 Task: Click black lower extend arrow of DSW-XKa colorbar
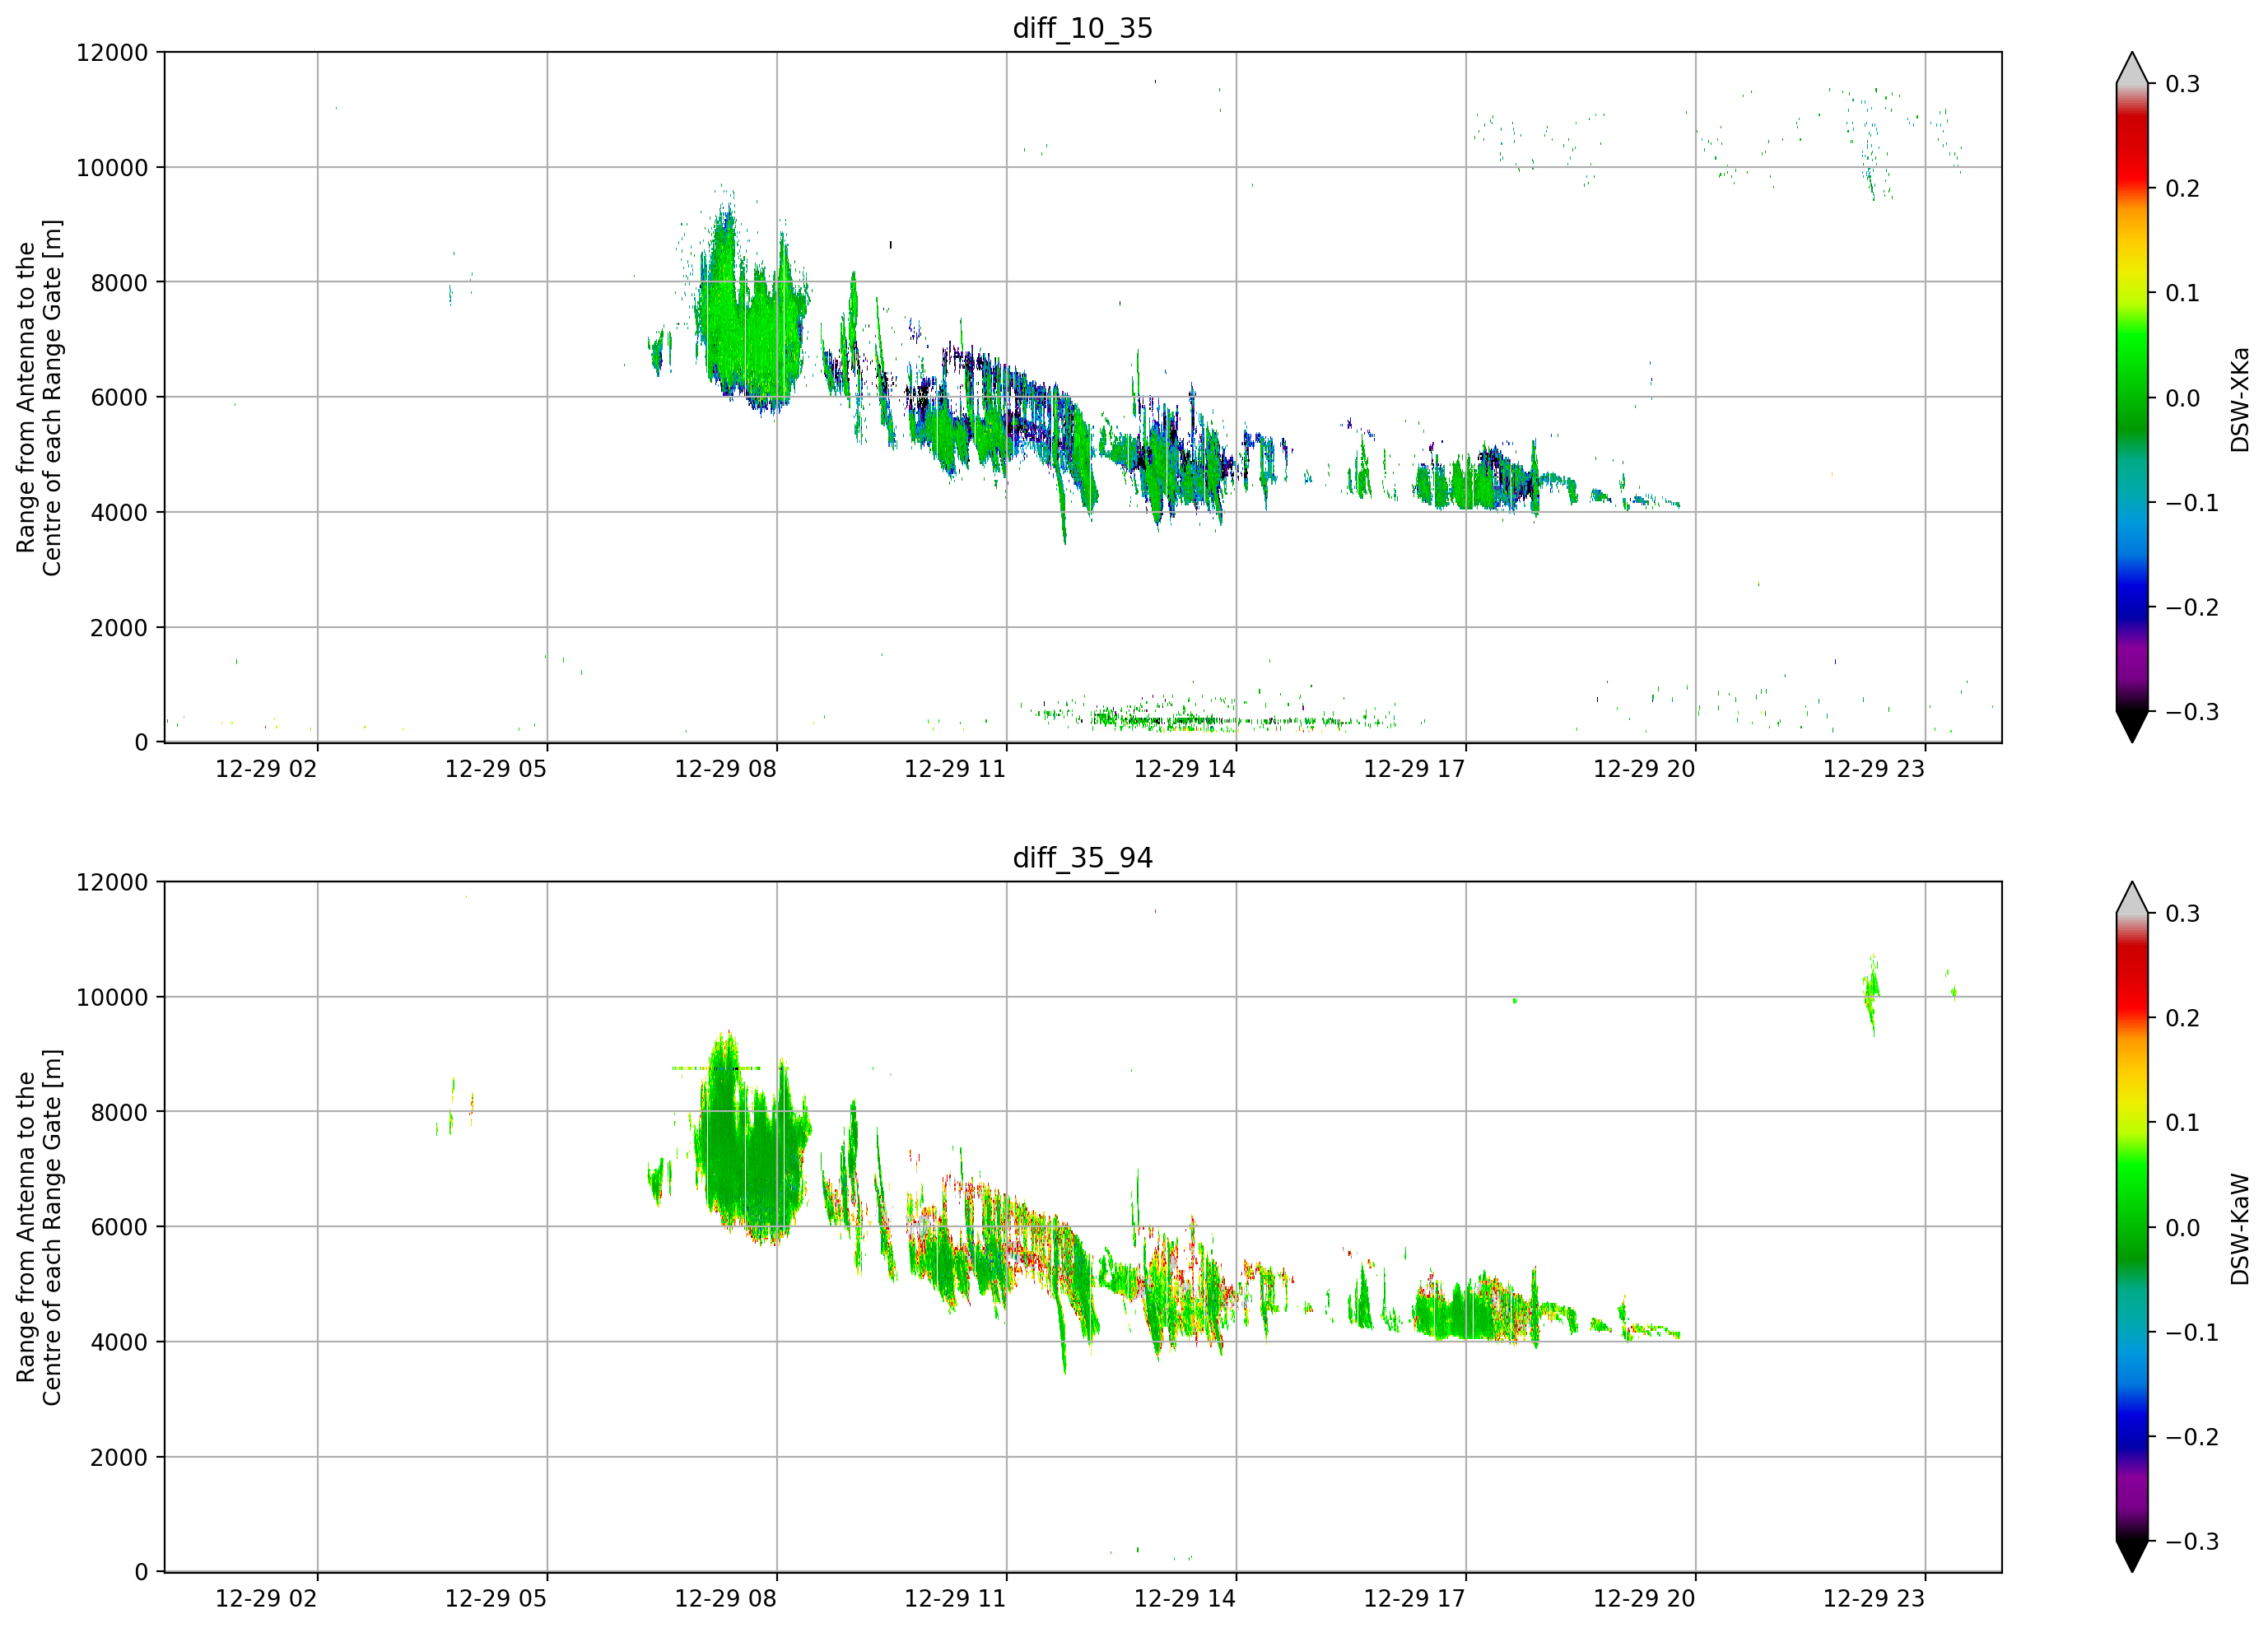pyautogui.click(x=2132, y=726)
